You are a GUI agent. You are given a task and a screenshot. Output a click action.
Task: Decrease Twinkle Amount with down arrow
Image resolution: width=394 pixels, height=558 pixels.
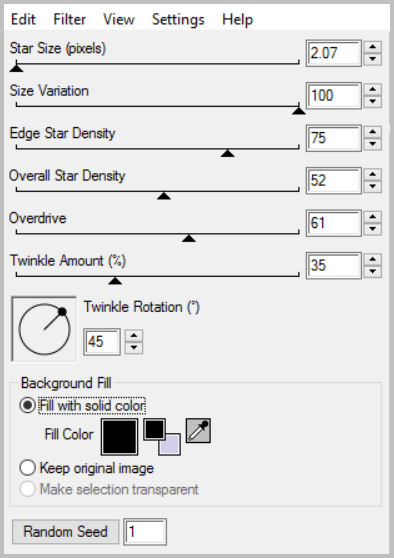click(x=373, y=271)
